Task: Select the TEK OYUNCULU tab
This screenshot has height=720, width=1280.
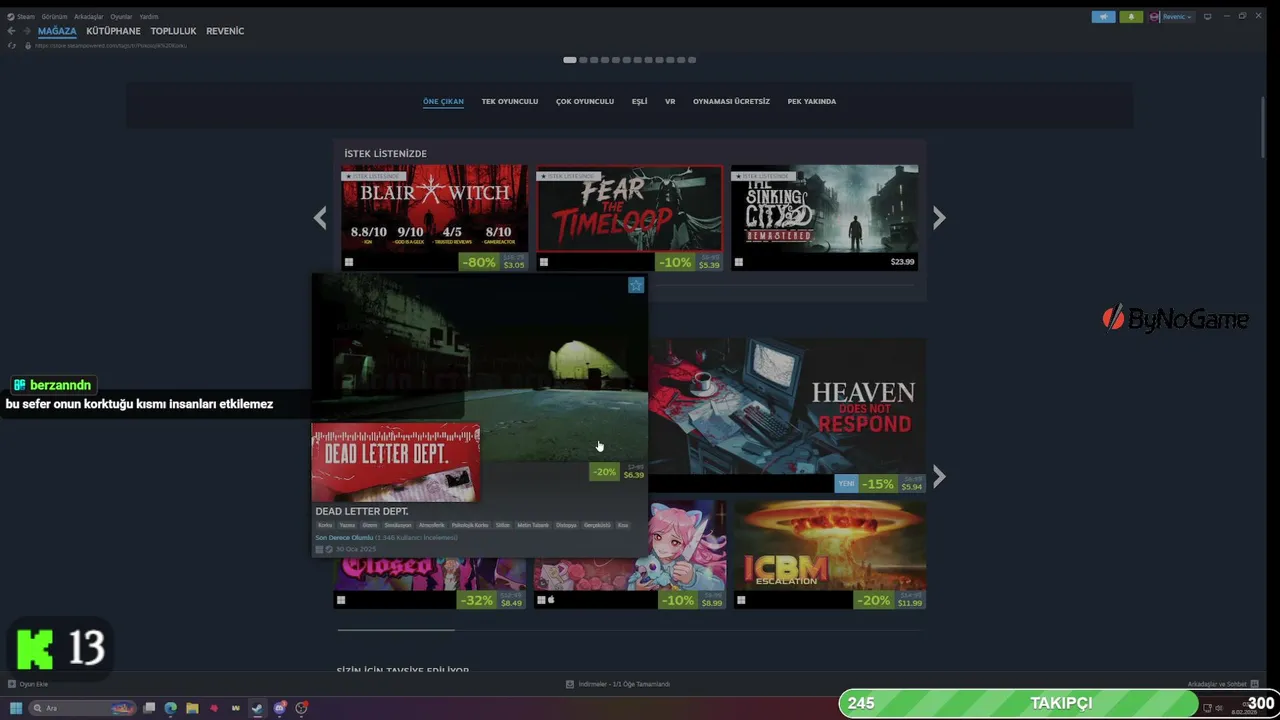Action: point(510,101)
